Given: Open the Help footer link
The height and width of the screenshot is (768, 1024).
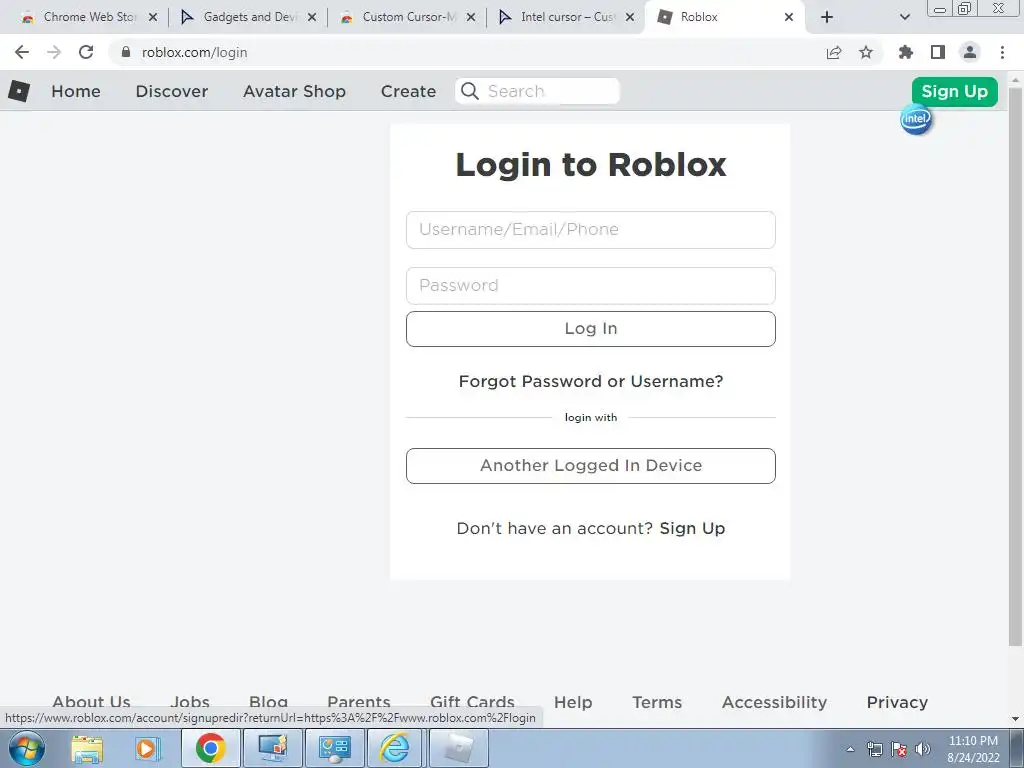Looking at the screenshot, I should pos(573,702).
